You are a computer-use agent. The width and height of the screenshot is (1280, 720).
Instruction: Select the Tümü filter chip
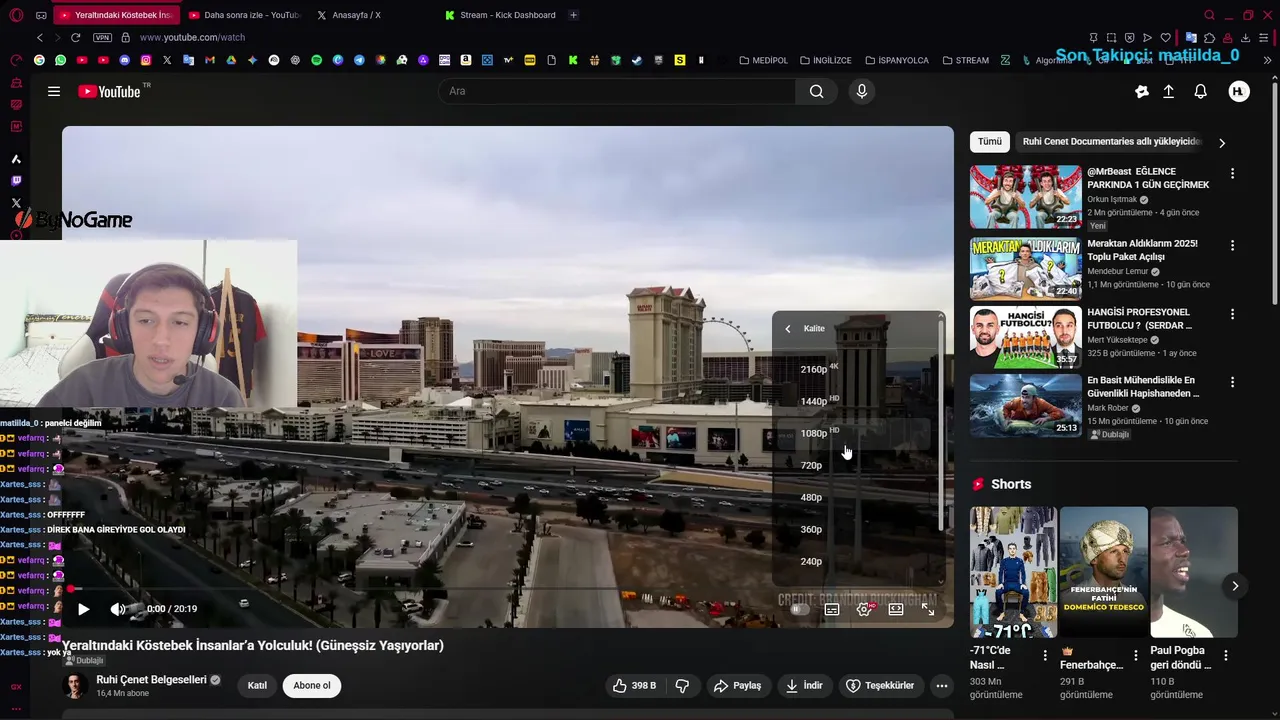click(x=990, y=142)
